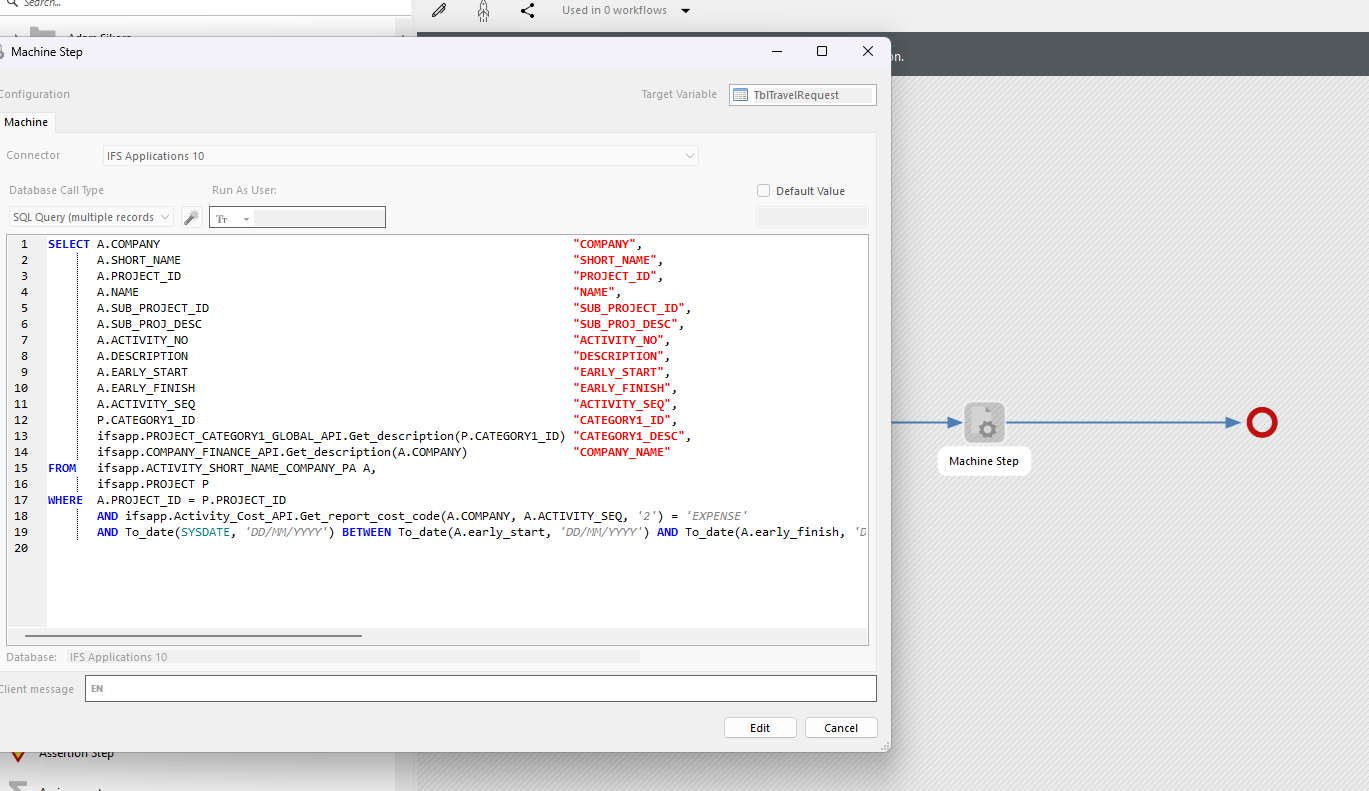This screenshot has width=1369, height=791.
Task: Click the "COMPANY_NAME" alias in the SQL
Action: point(622,452)
